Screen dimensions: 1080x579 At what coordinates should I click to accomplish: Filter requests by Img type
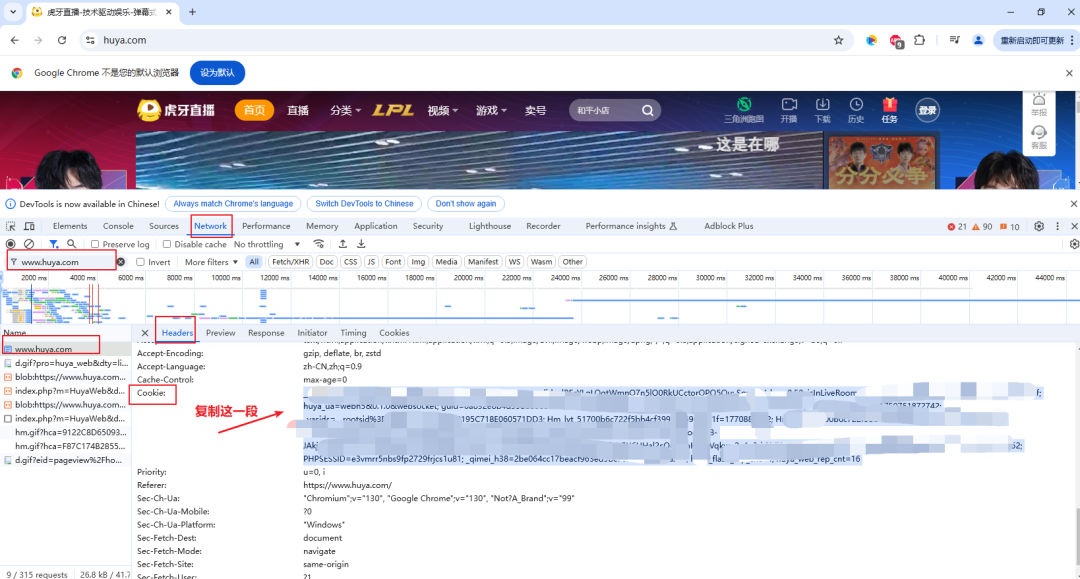pyautogui.click(x=417, y=262)
